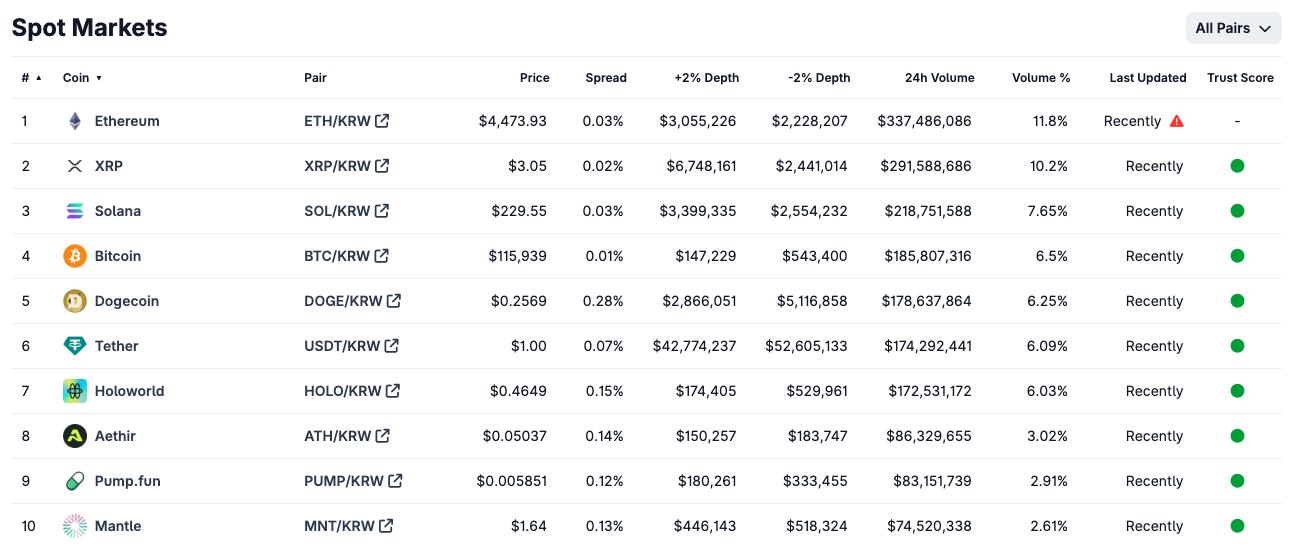
Task: Open external link icon beside SOL/KRW
Action: tap(382, 211)
